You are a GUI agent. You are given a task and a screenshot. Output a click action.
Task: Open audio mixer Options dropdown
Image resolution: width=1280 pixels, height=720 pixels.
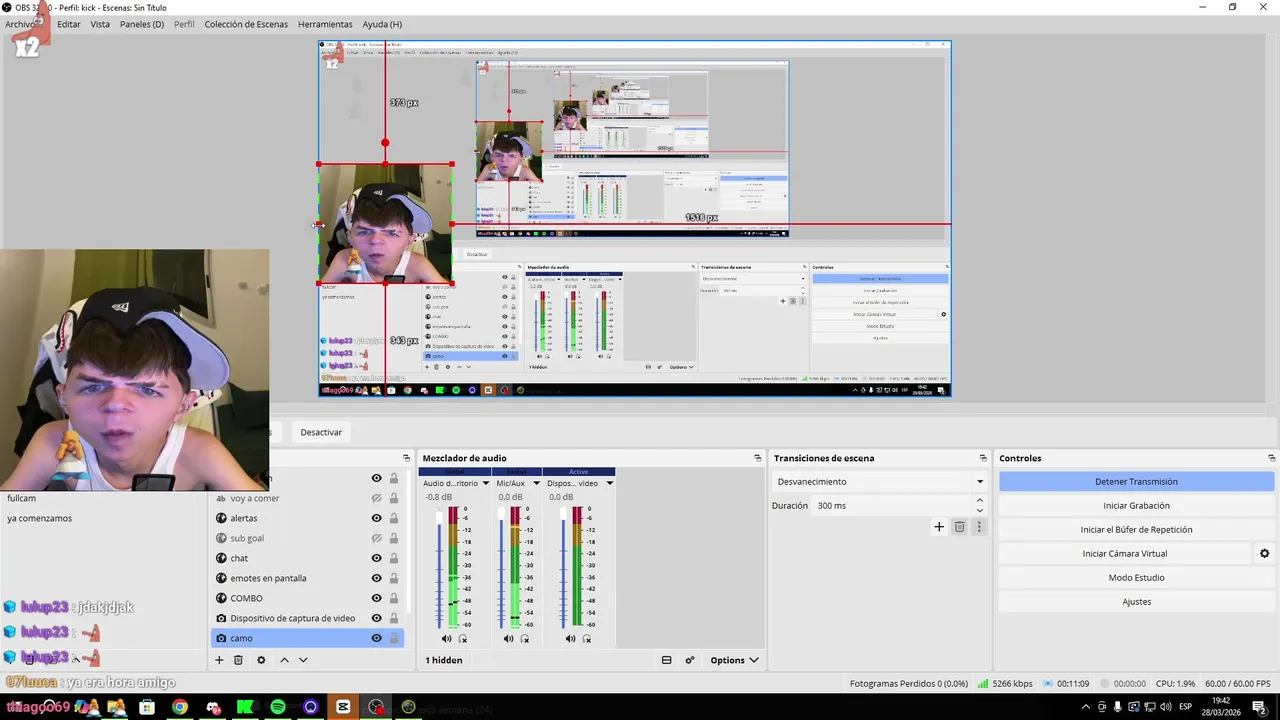coord(734,660)
